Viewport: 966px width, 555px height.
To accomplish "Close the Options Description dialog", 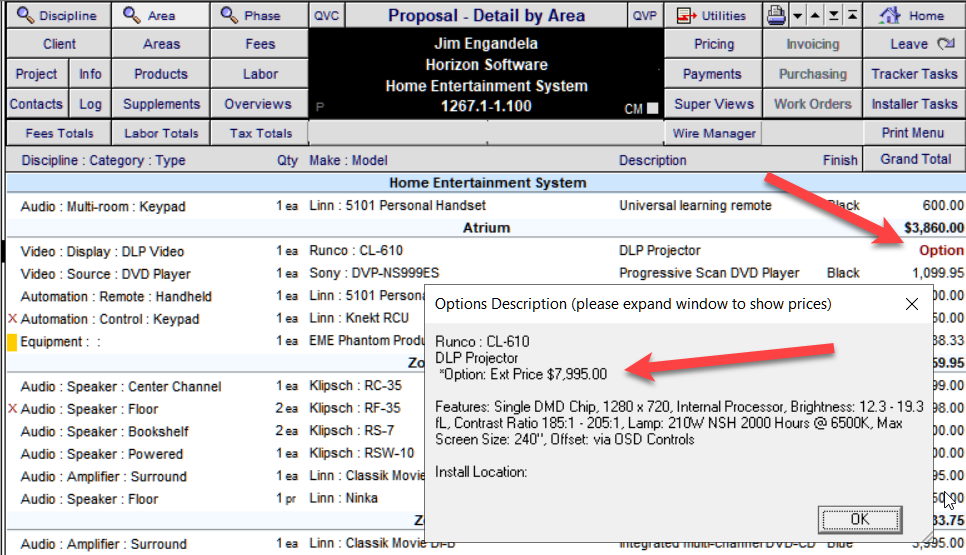I will 912,304.
